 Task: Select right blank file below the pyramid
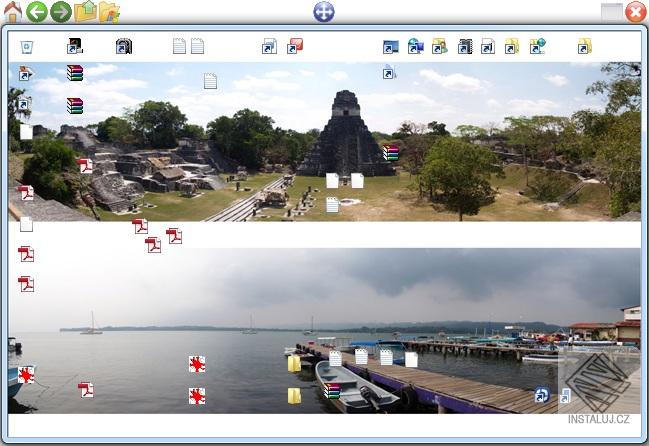click(x=357, y=180)
